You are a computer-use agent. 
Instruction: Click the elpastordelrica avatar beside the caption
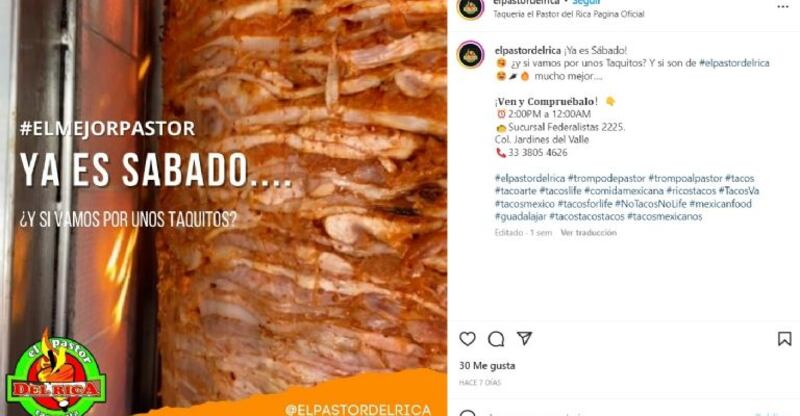[x=470, y=55]
